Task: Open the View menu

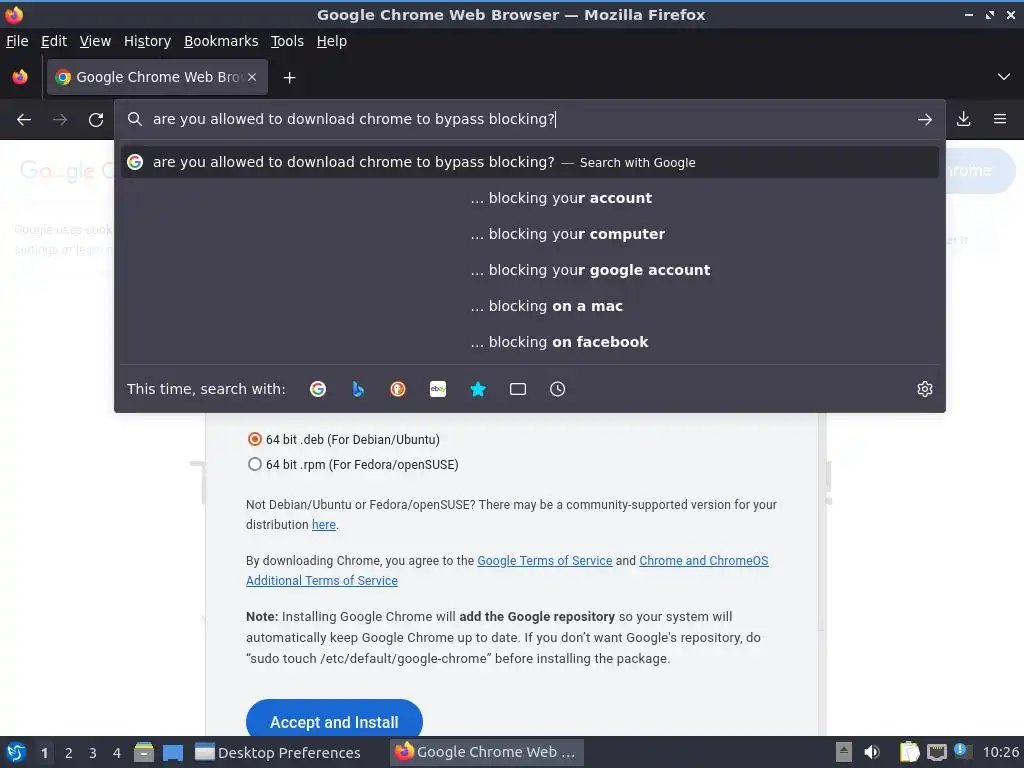Action: [x=95, y=41]
